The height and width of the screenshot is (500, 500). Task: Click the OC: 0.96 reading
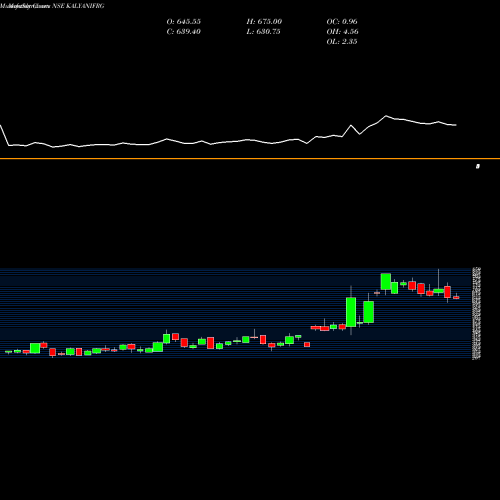tap(342, 22)
